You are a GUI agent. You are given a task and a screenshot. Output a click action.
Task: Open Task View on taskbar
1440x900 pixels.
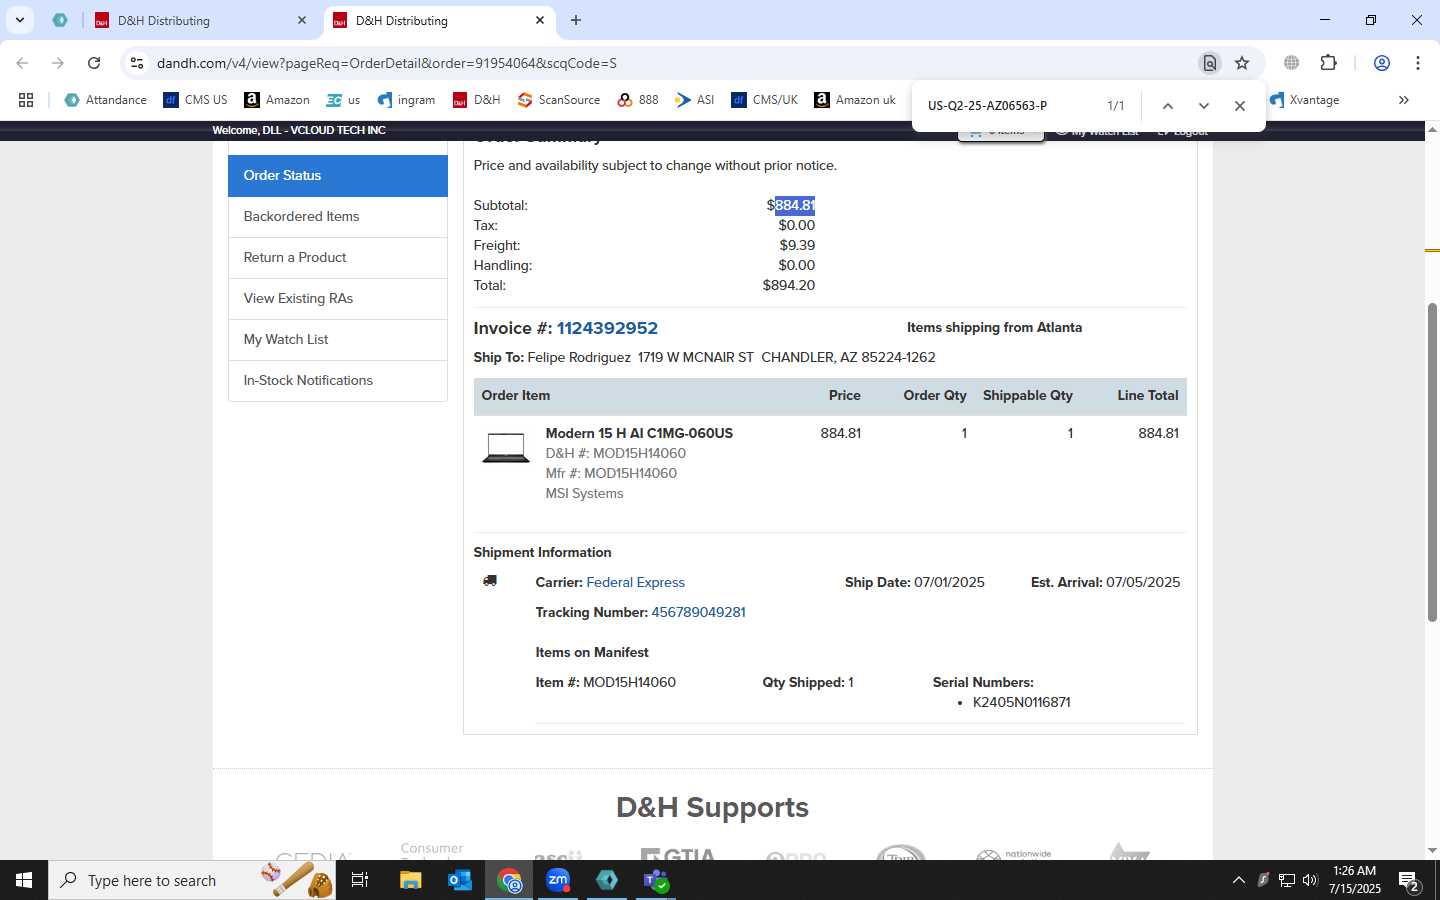tap(360, 880)
